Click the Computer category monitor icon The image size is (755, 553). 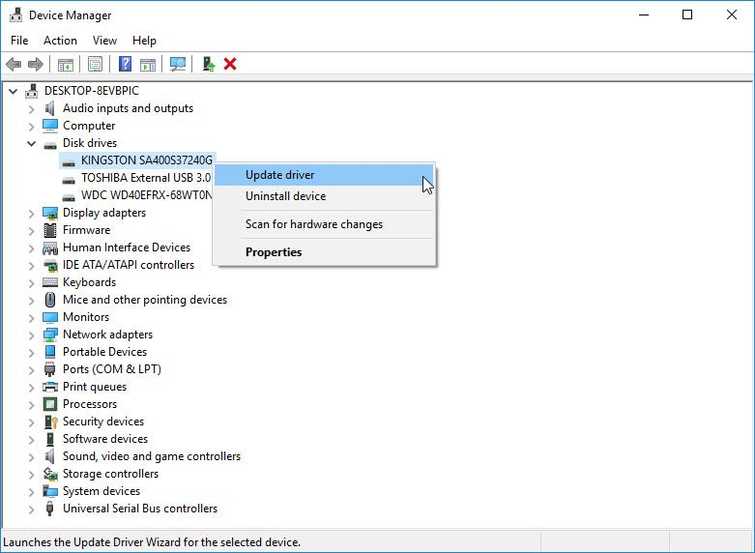coord(50,126)
